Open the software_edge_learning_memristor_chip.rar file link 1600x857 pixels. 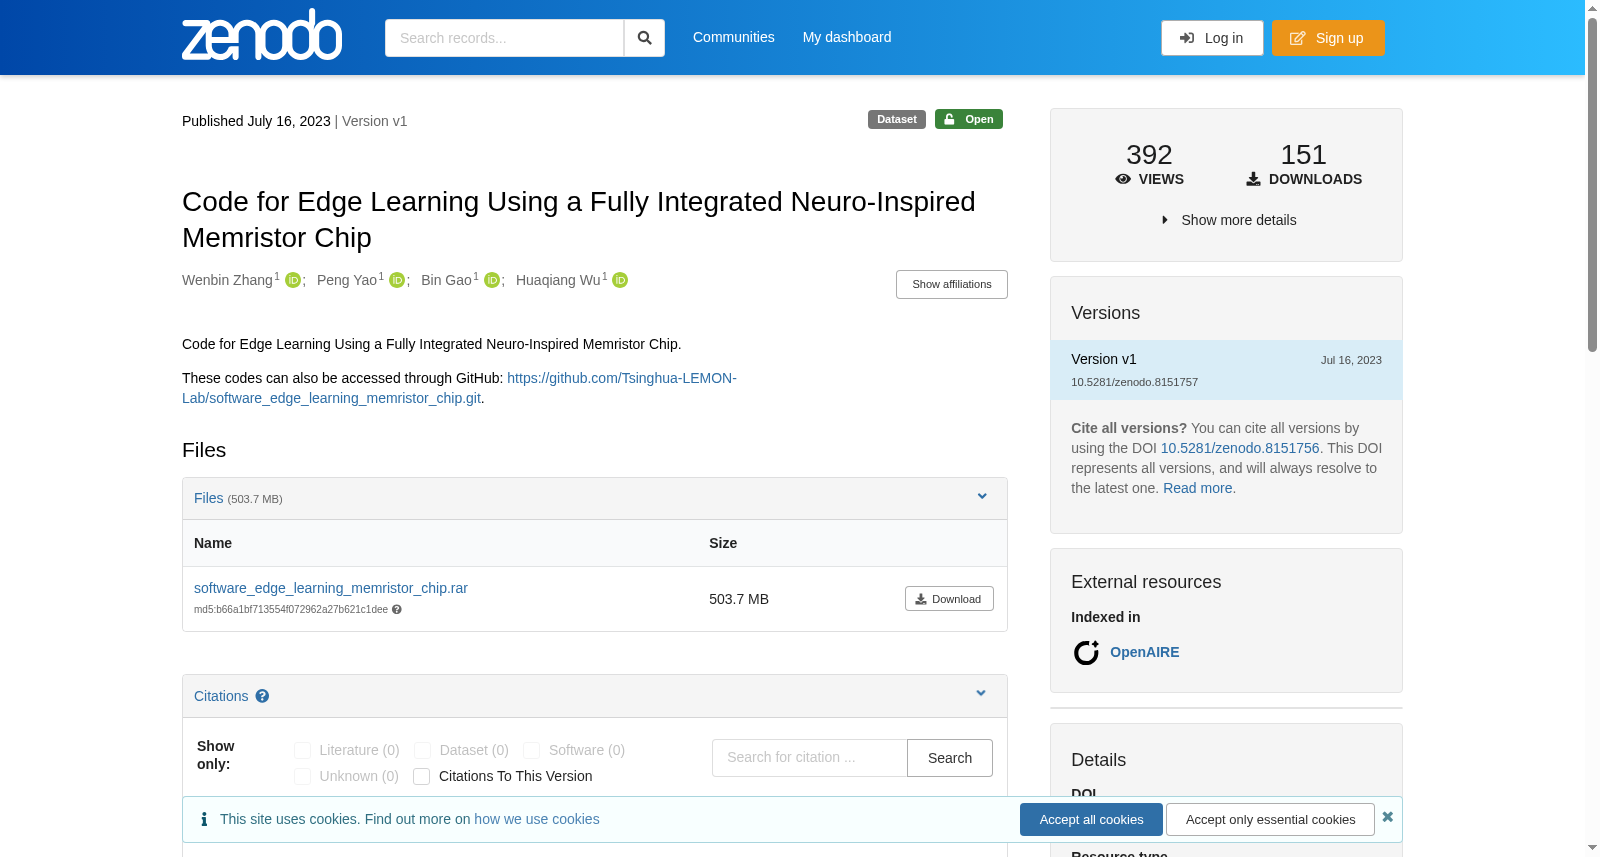pyautogui.click(x=331, y=588)
